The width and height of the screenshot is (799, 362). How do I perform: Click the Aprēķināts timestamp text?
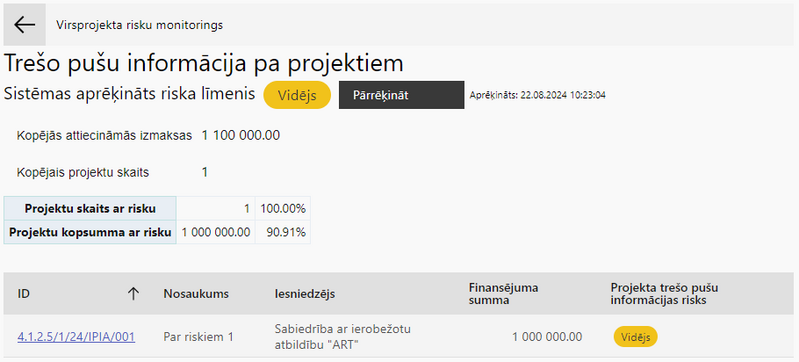[x=538, y=95]
